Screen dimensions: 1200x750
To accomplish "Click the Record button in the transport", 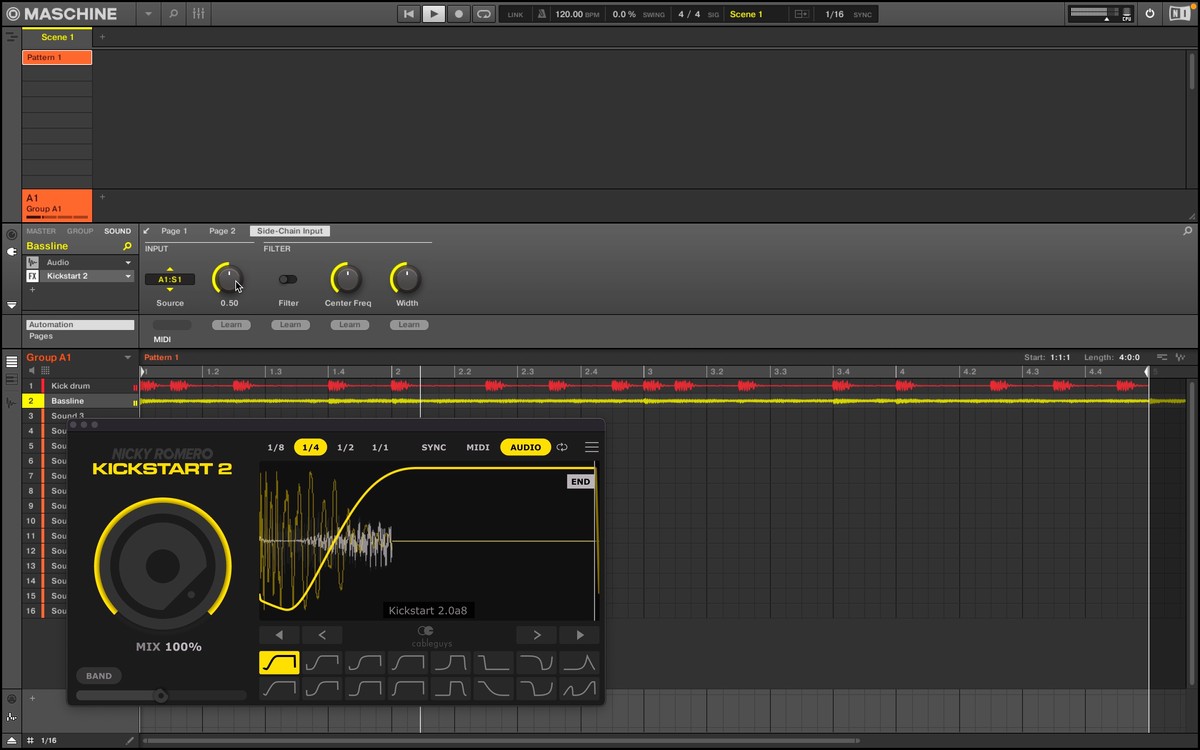I will 459,14.
